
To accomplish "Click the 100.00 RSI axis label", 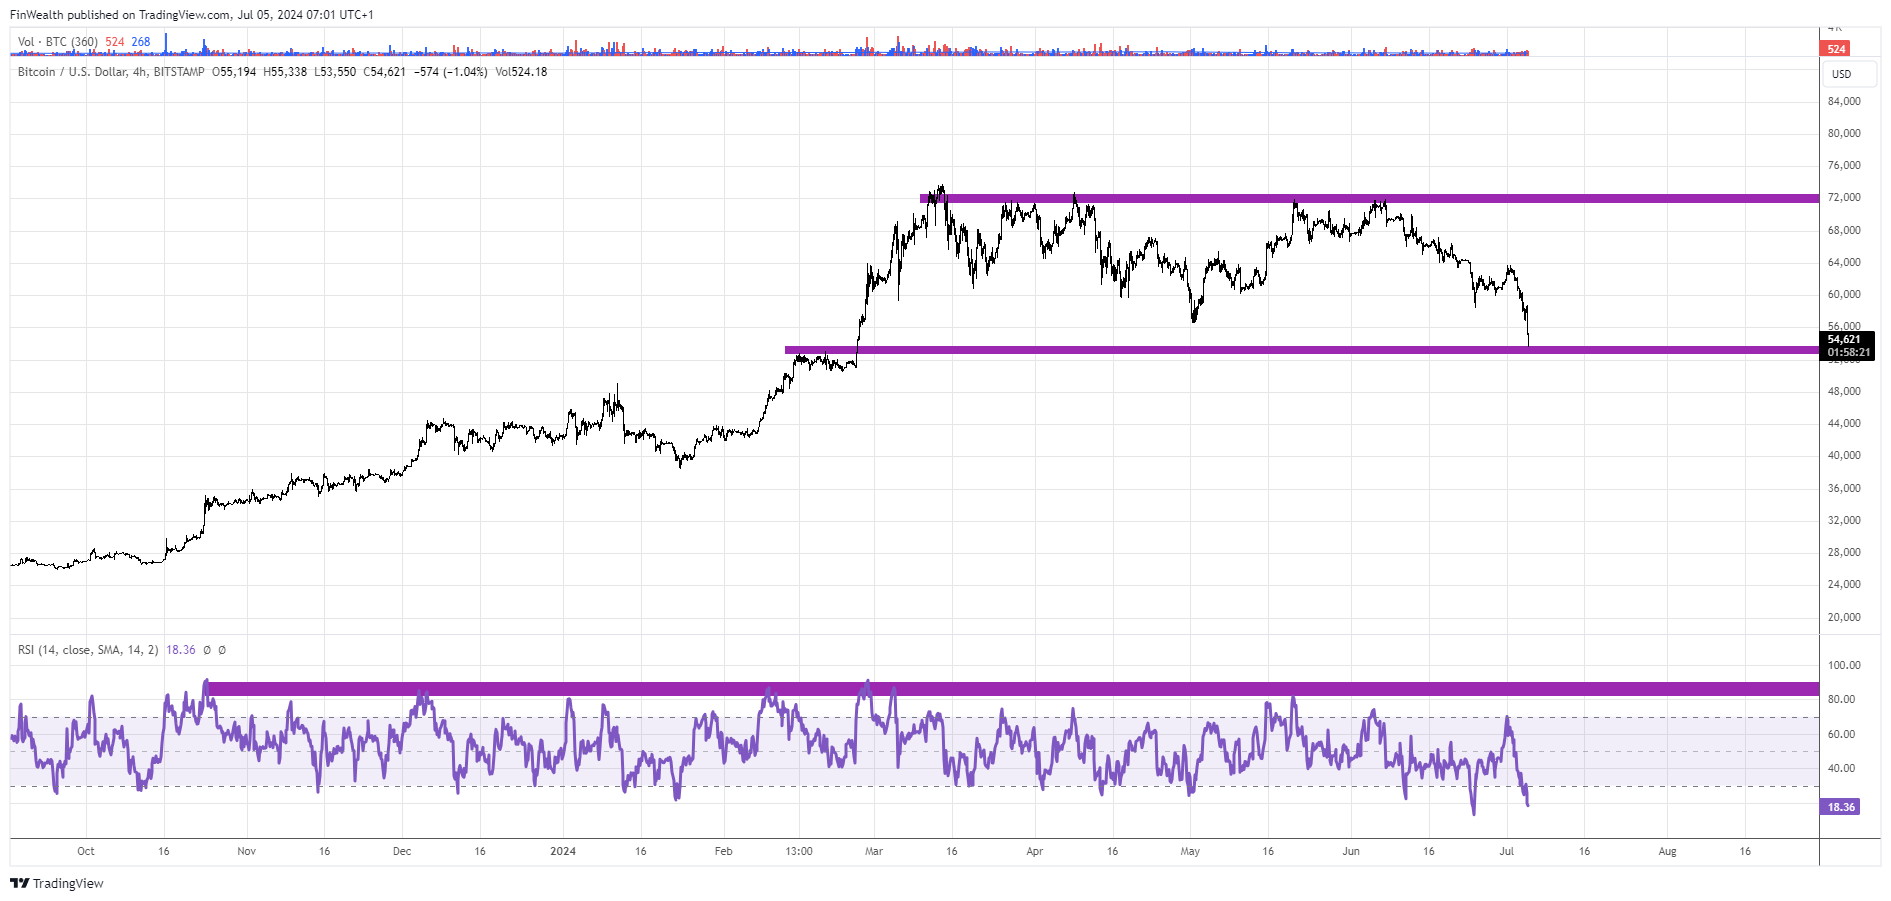I will coord(1844,665).
